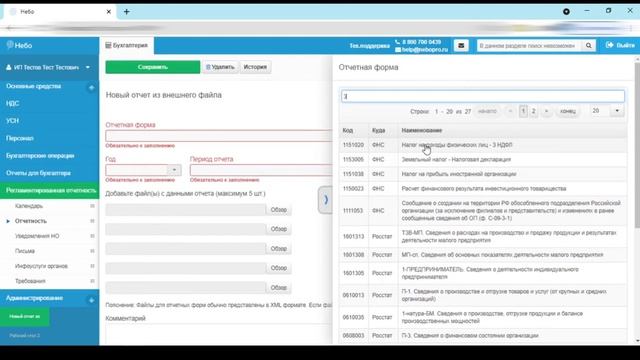
Task: Expand Основные средства plus icon
Action: click(x=91, y=87)
